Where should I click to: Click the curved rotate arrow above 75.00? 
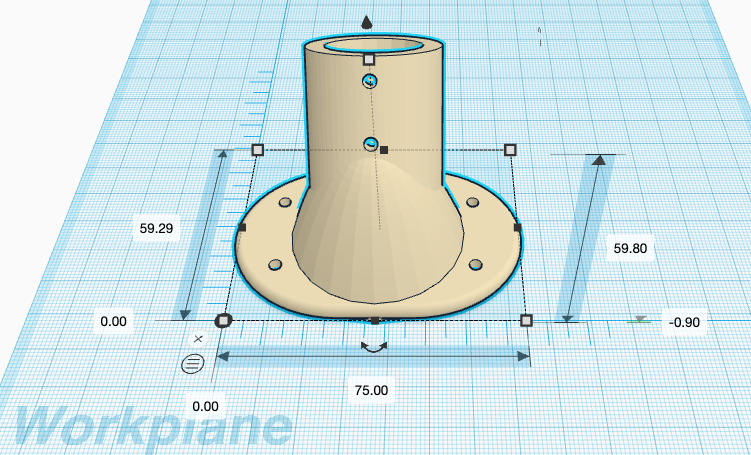click(374, 347)
